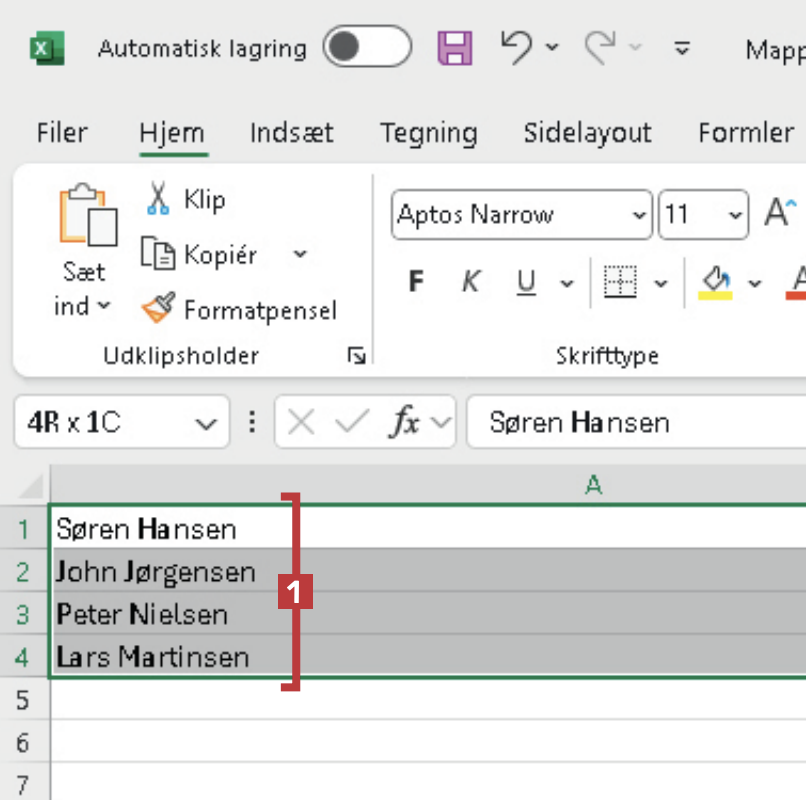
Task: Open the Filer menu
Action: [62, 133]
